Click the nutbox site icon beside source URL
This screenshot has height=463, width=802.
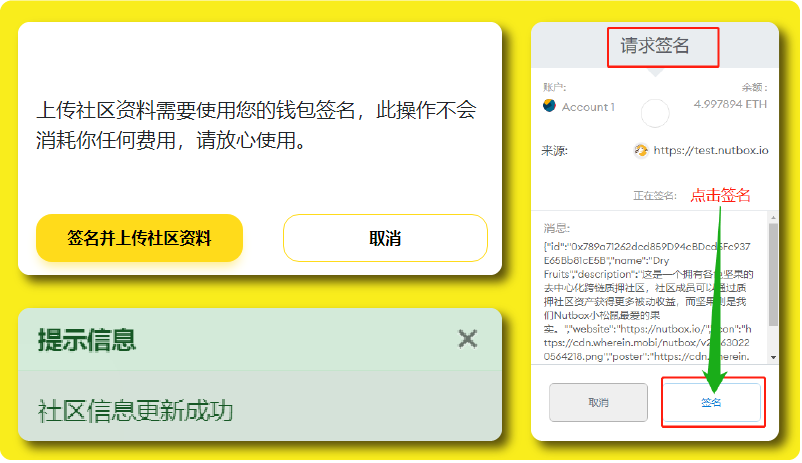point(640,150)
